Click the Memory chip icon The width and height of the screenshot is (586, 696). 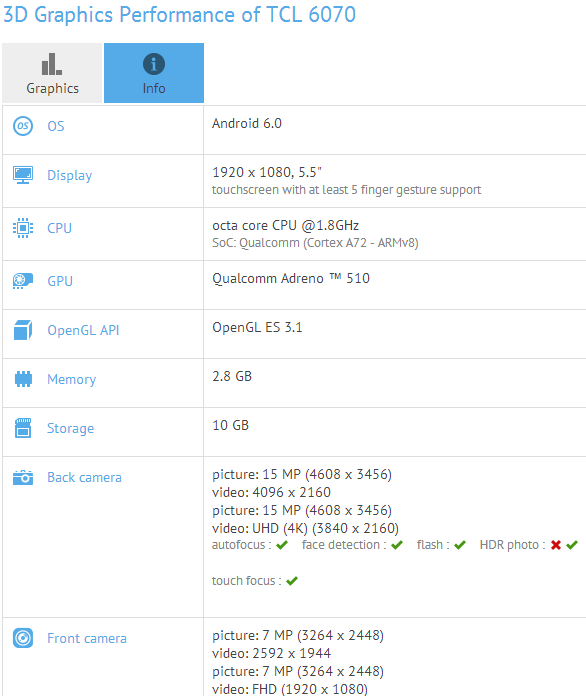click(23, 379)
